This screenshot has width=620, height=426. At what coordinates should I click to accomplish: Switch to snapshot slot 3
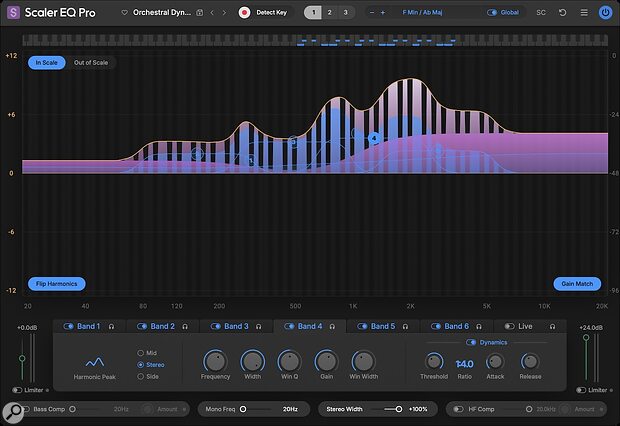tap(345, 13)
